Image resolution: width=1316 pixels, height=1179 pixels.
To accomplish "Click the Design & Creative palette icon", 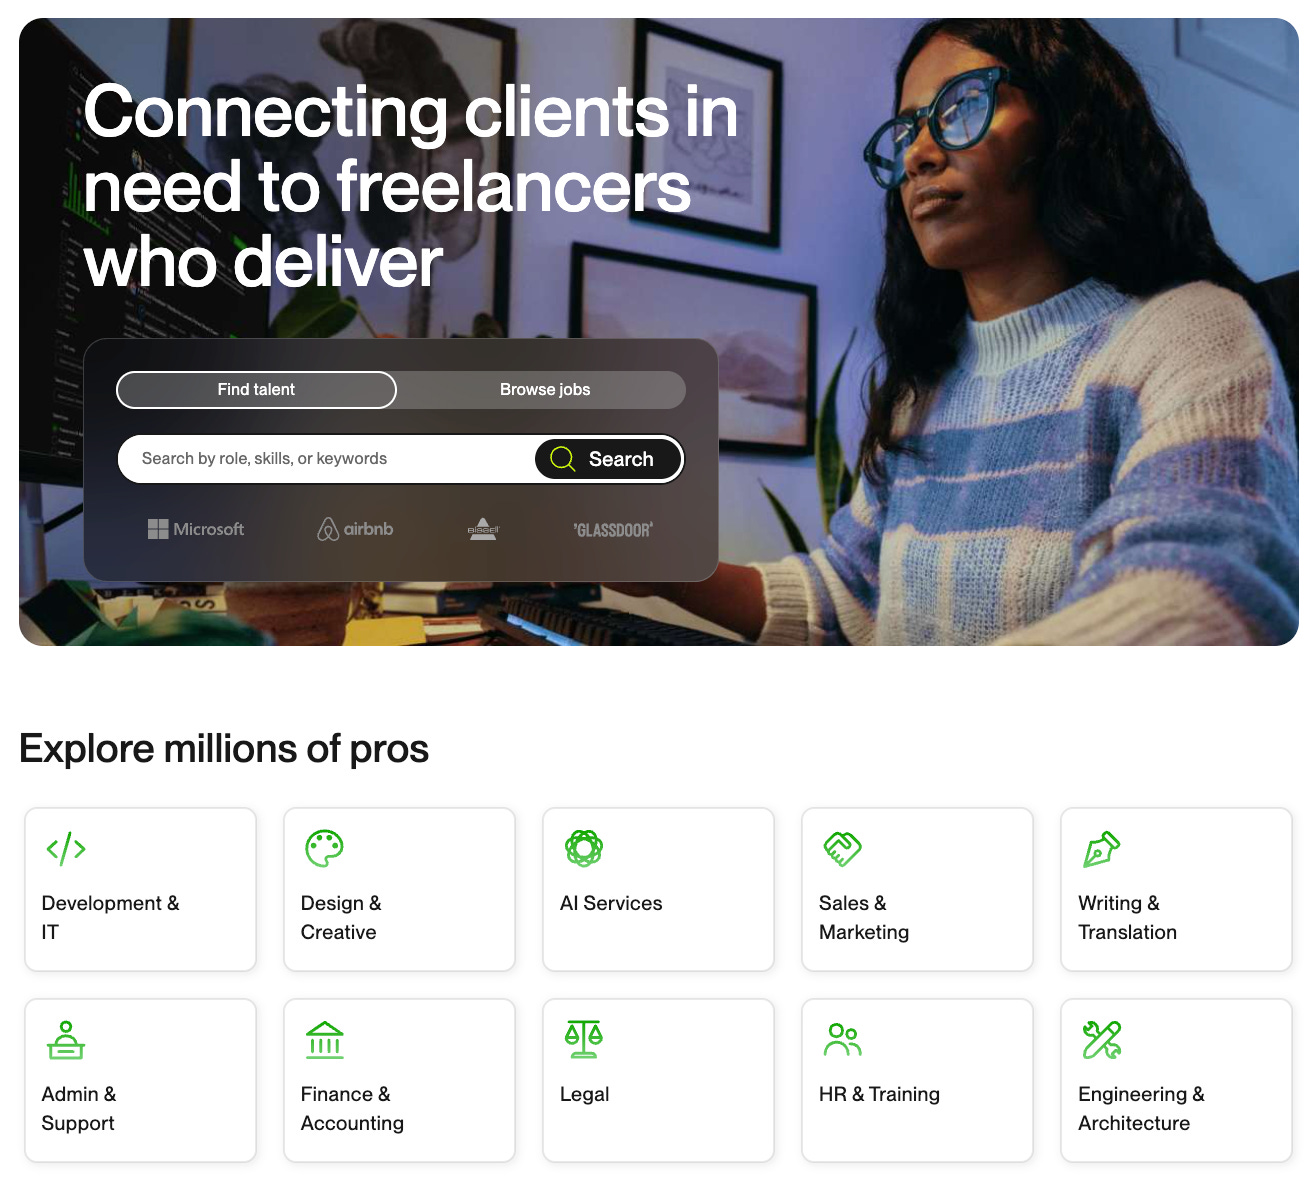I will [324, 848].
